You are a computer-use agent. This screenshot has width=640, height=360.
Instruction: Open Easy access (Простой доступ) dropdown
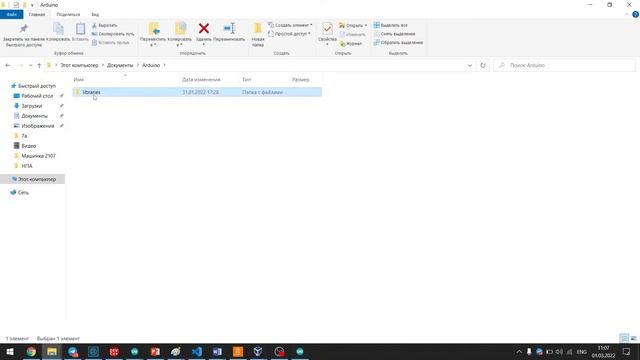289,34
